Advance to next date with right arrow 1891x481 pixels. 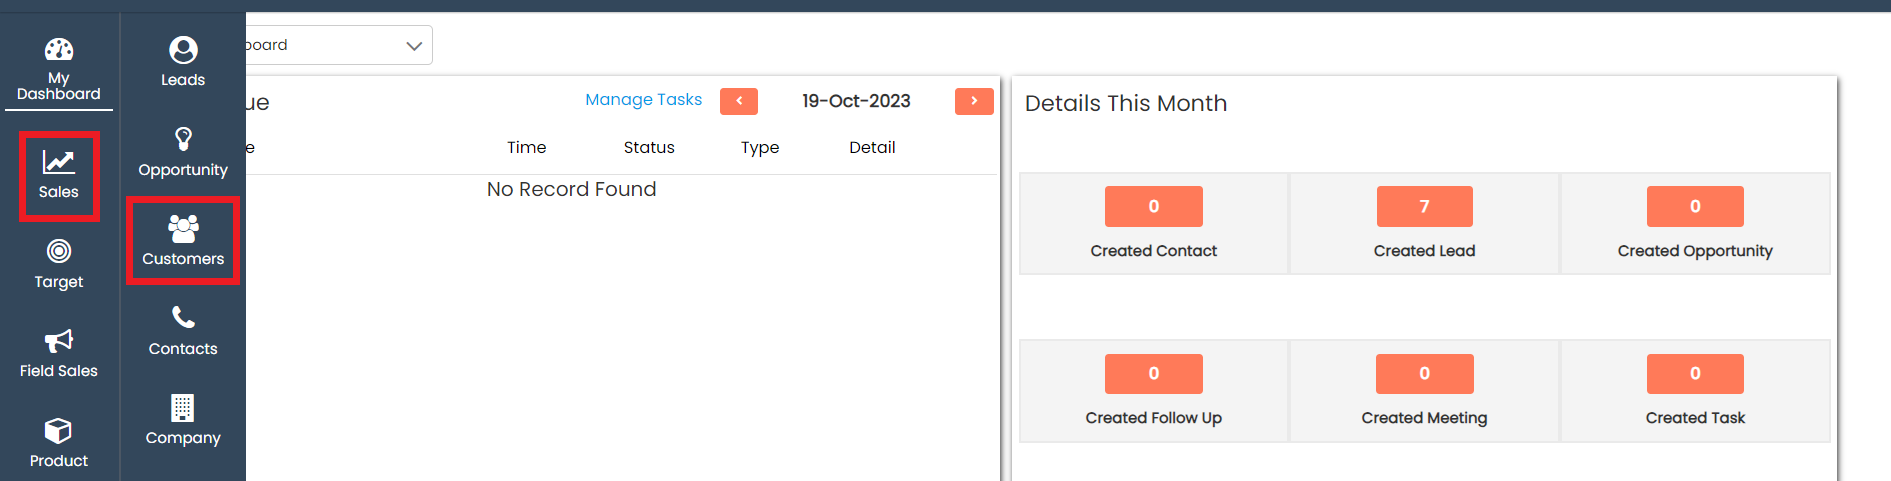pyautogui.click(x=974, y=101)
